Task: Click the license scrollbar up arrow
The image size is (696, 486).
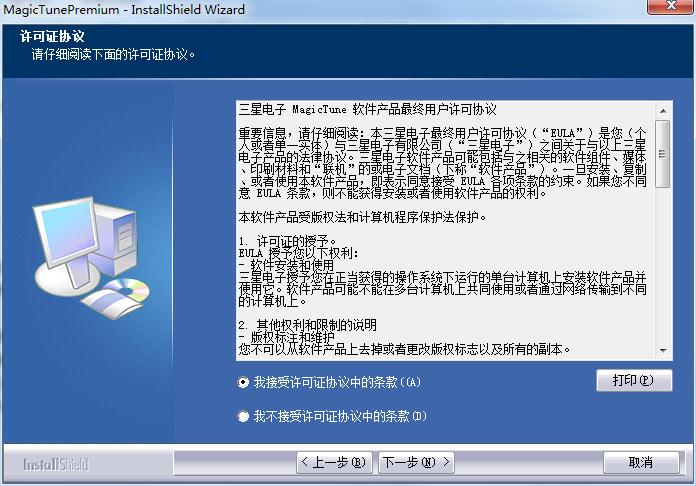Action: pos(664,107)
